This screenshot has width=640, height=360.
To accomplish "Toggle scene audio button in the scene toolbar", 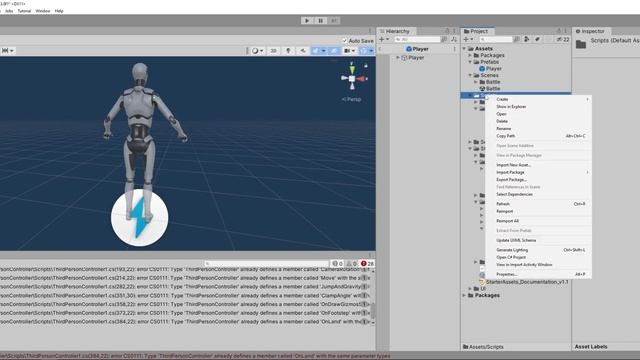I will click(303, 51).
